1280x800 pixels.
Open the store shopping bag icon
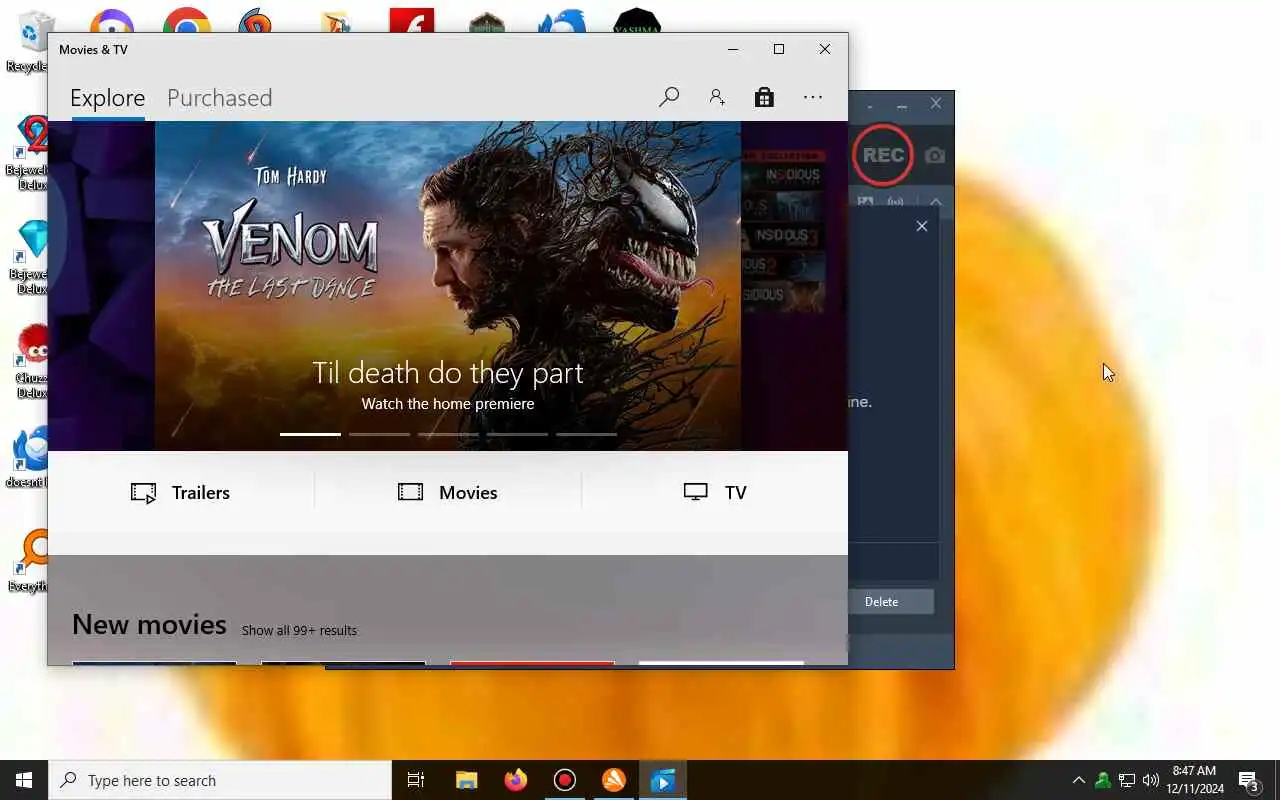click(x=764, y=97)
